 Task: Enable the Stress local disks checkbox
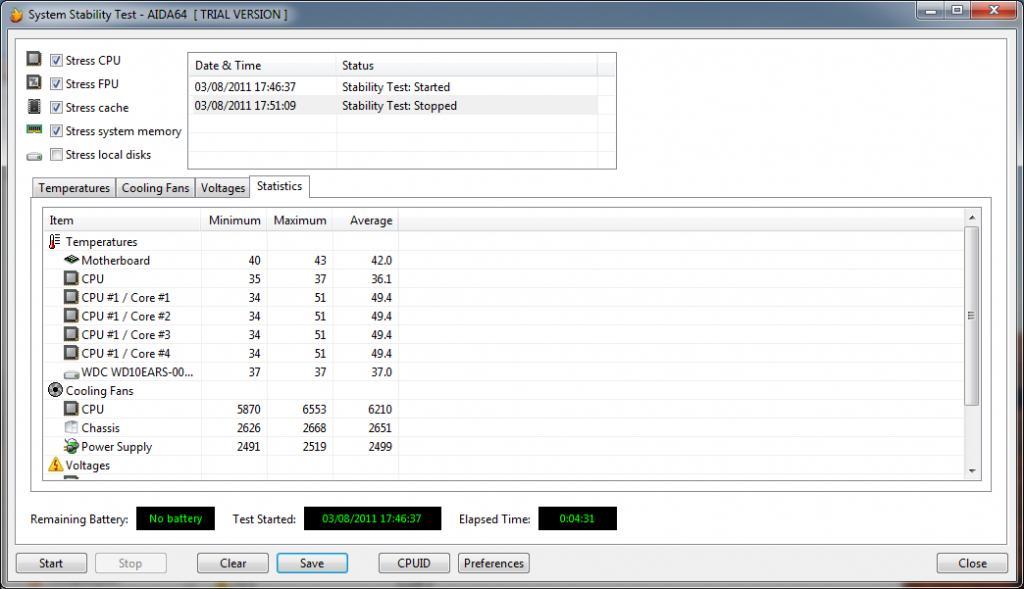56,154
